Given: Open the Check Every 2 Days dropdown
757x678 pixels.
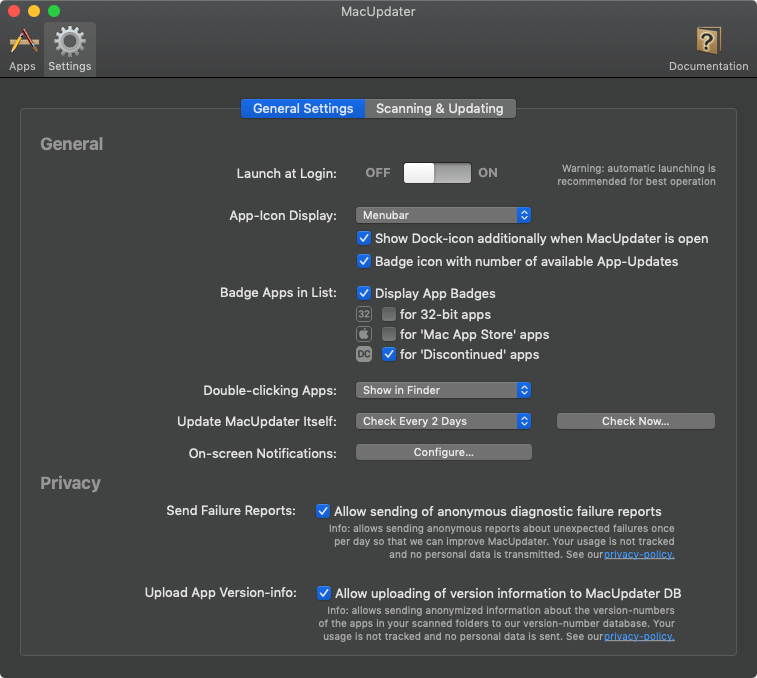Looking at the screenshot, I should coord(443,421).
